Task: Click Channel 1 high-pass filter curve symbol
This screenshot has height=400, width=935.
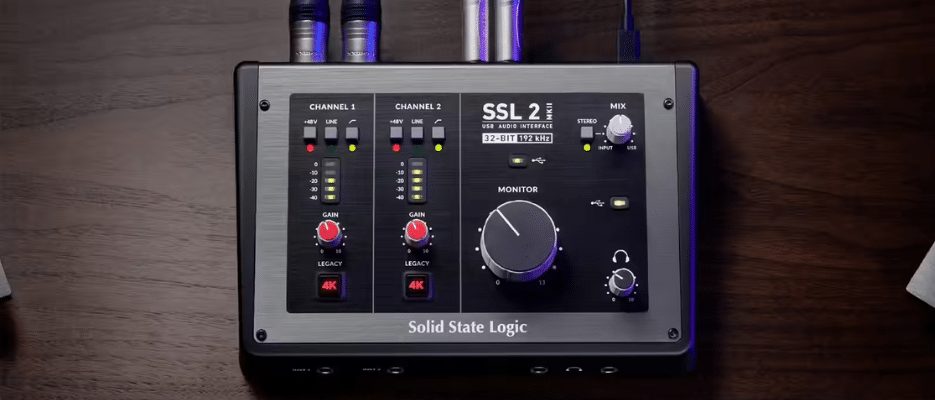Action: point(352,121)
